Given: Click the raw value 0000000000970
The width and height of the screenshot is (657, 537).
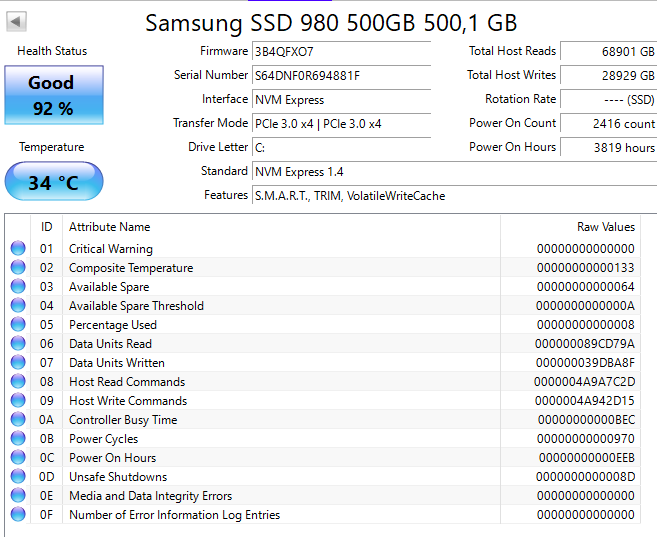Looking at the screenshot, I should coord(586,439).
